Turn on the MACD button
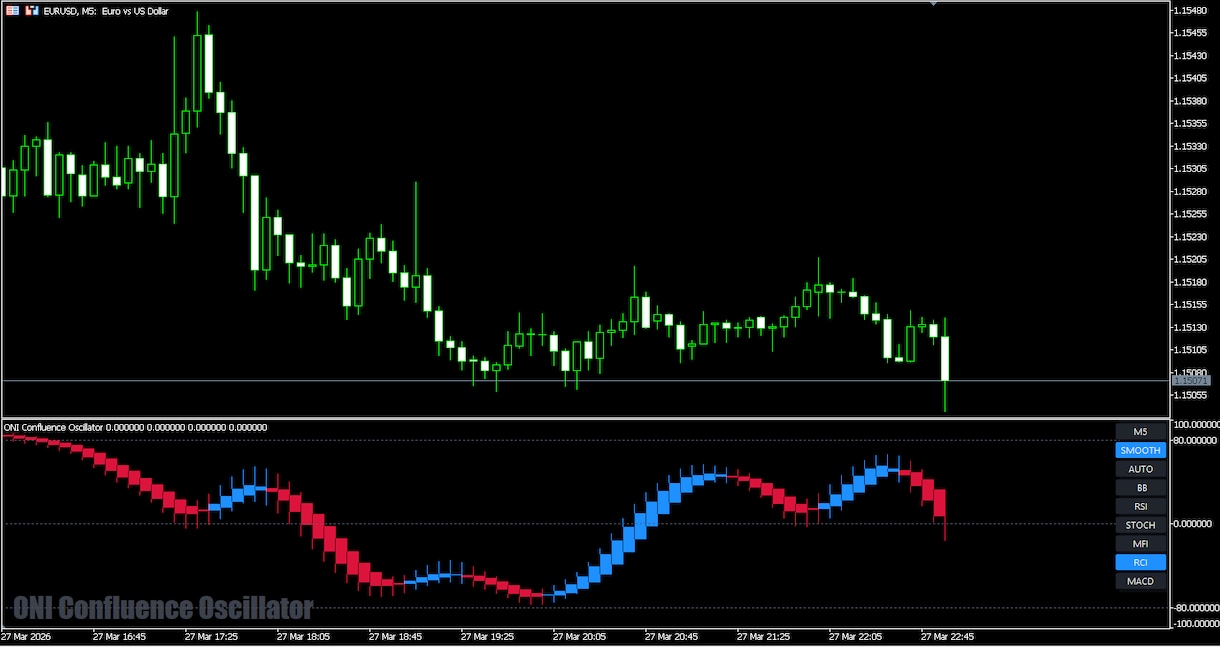 tap(1141, 581)
